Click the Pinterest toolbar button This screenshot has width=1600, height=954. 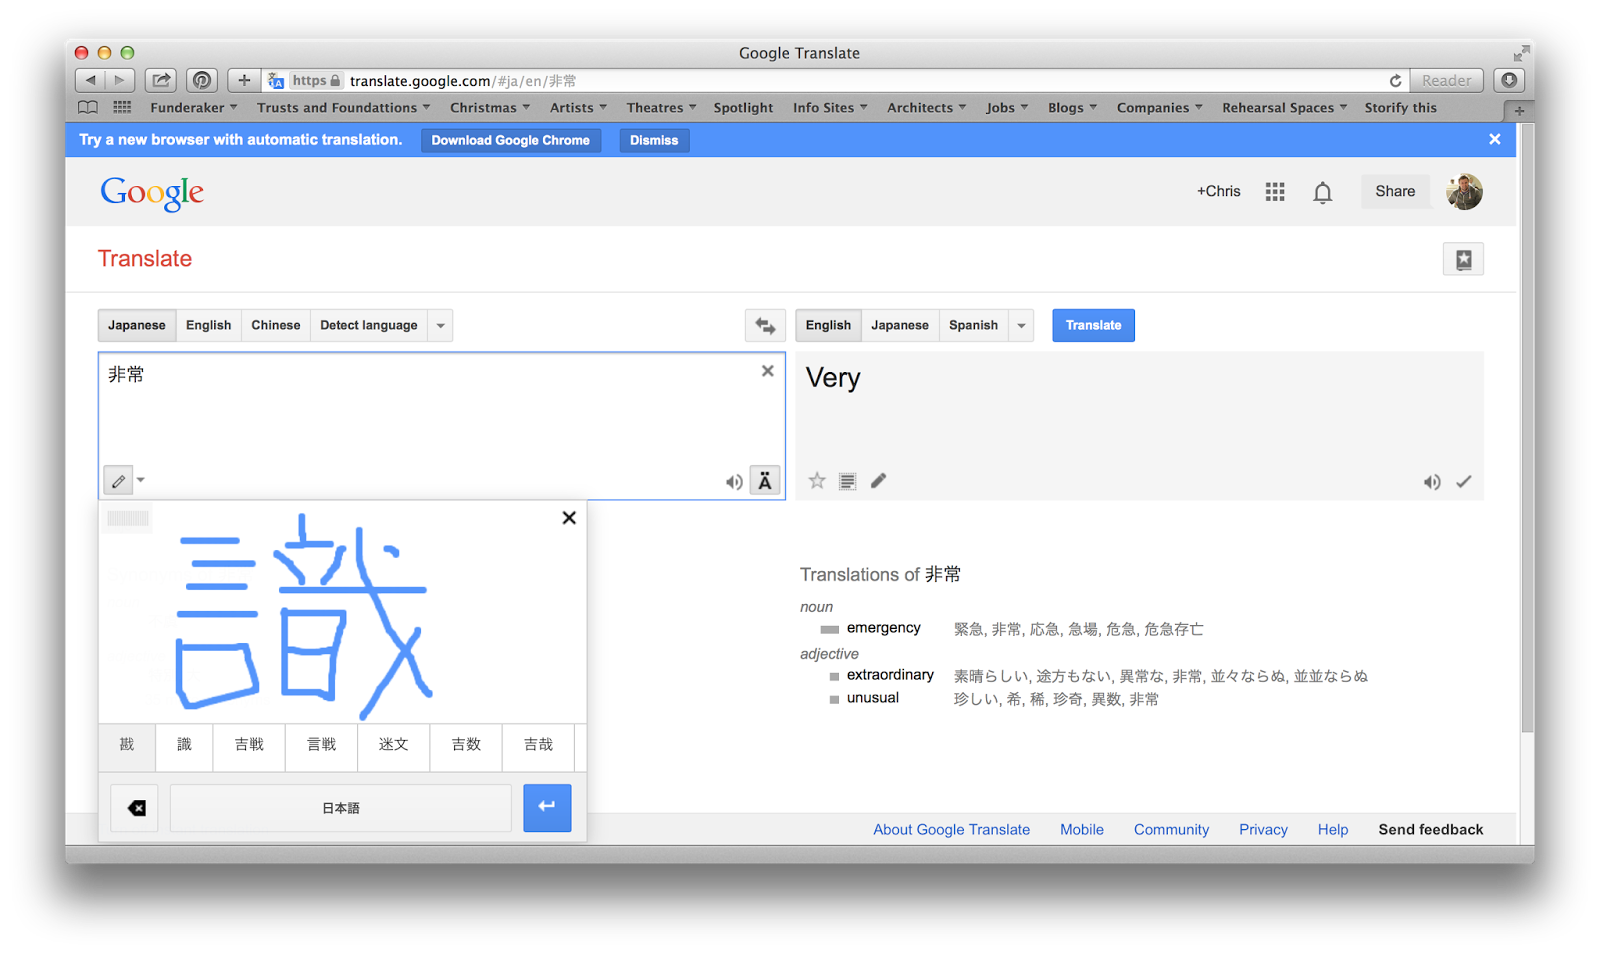tap(203, 80)
